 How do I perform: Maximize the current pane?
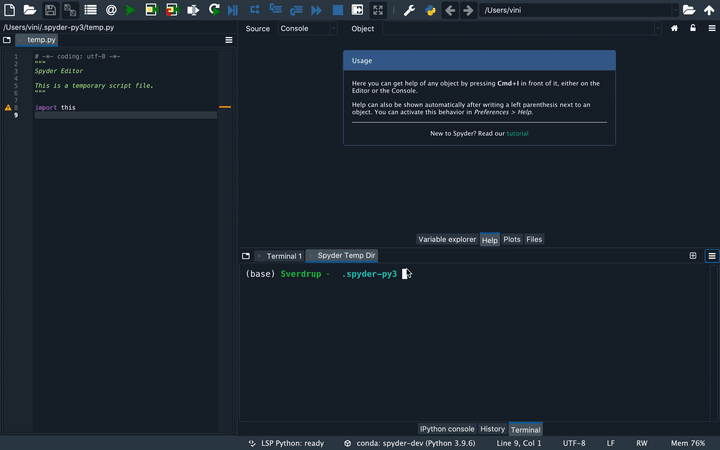pos(357,10)
